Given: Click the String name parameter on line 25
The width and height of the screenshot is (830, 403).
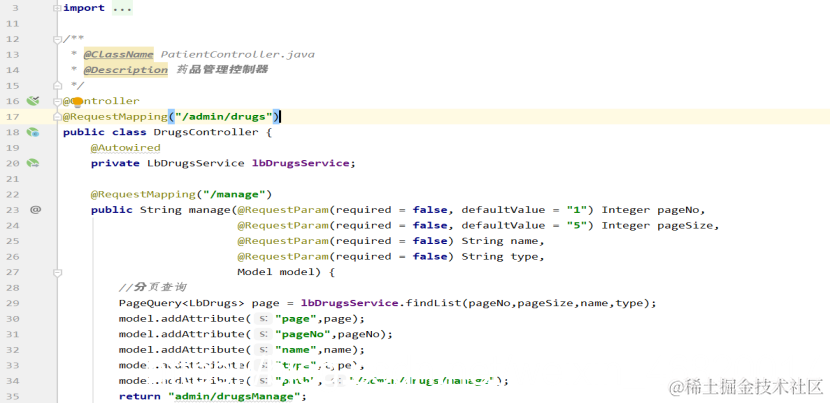Looking at the screenshot, I should (500, 241).
